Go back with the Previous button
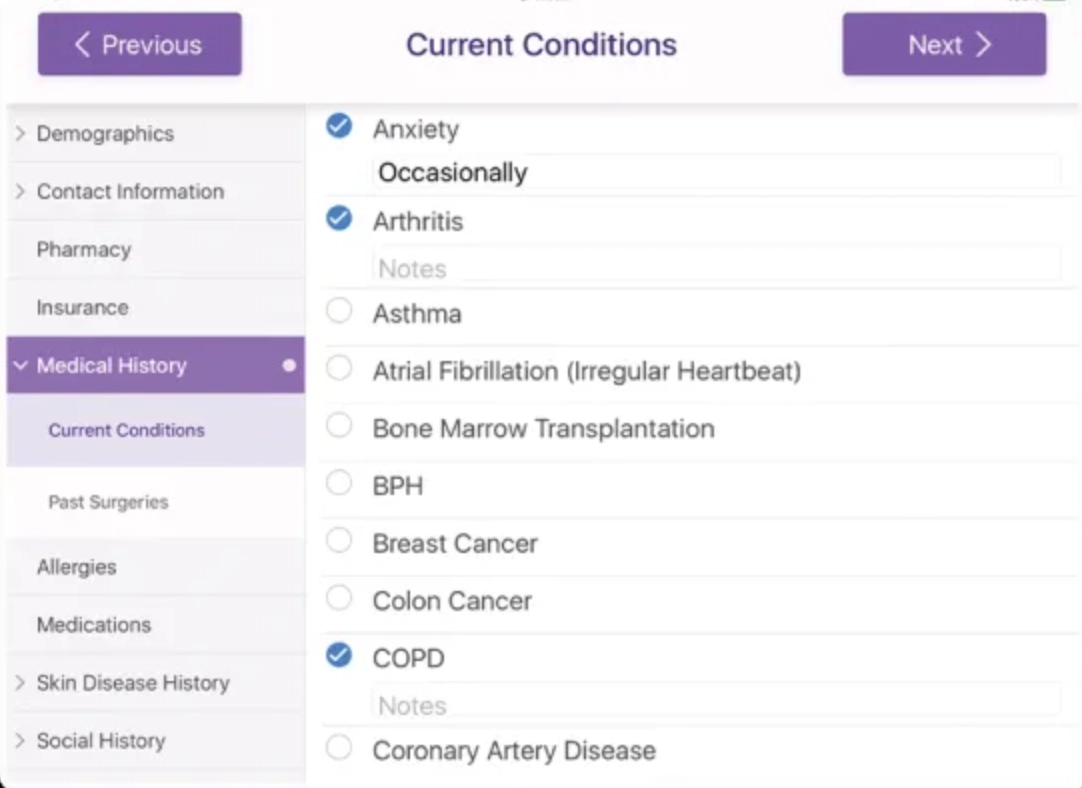The width and height of the screenshot is (1082, 788). click(x=139, y=44)
